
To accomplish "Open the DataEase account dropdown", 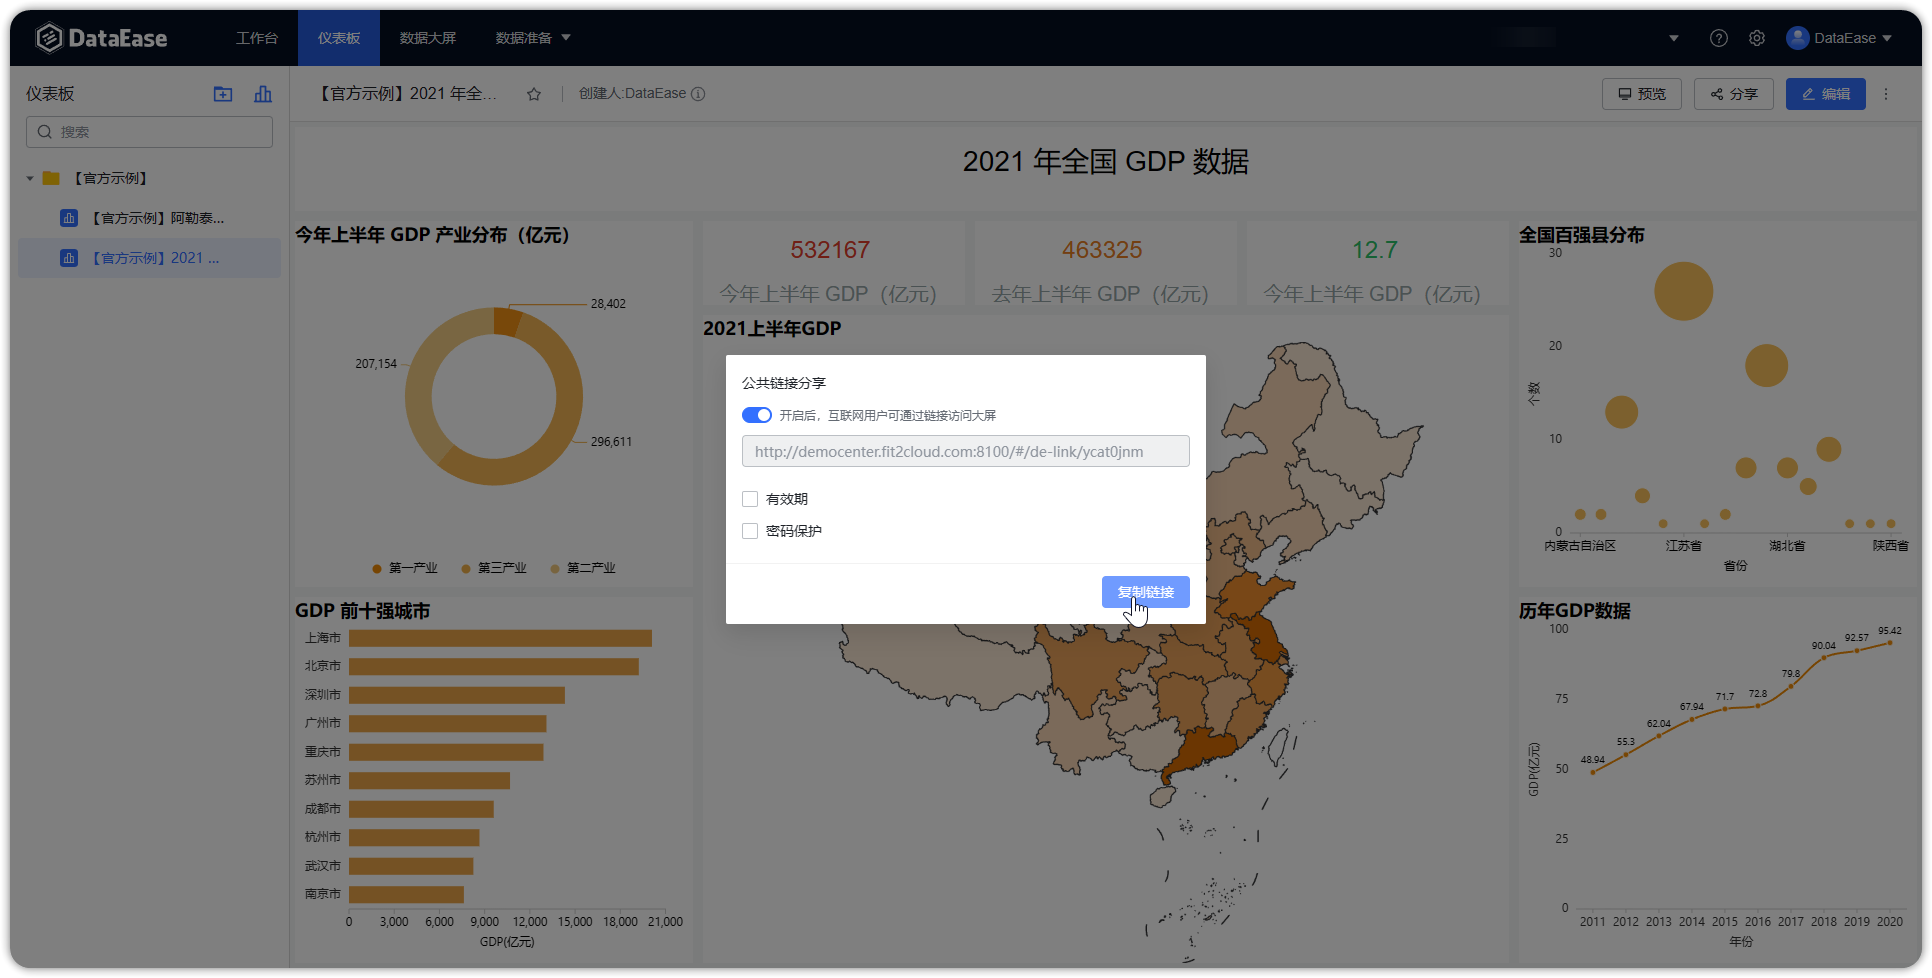I will (x=1840, y=37).
